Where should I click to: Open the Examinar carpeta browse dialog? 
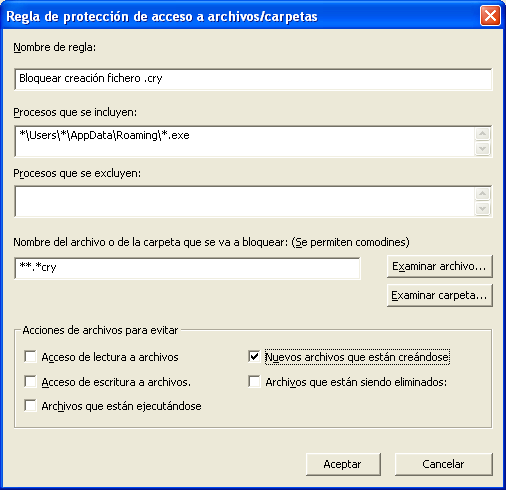point(439,295)
